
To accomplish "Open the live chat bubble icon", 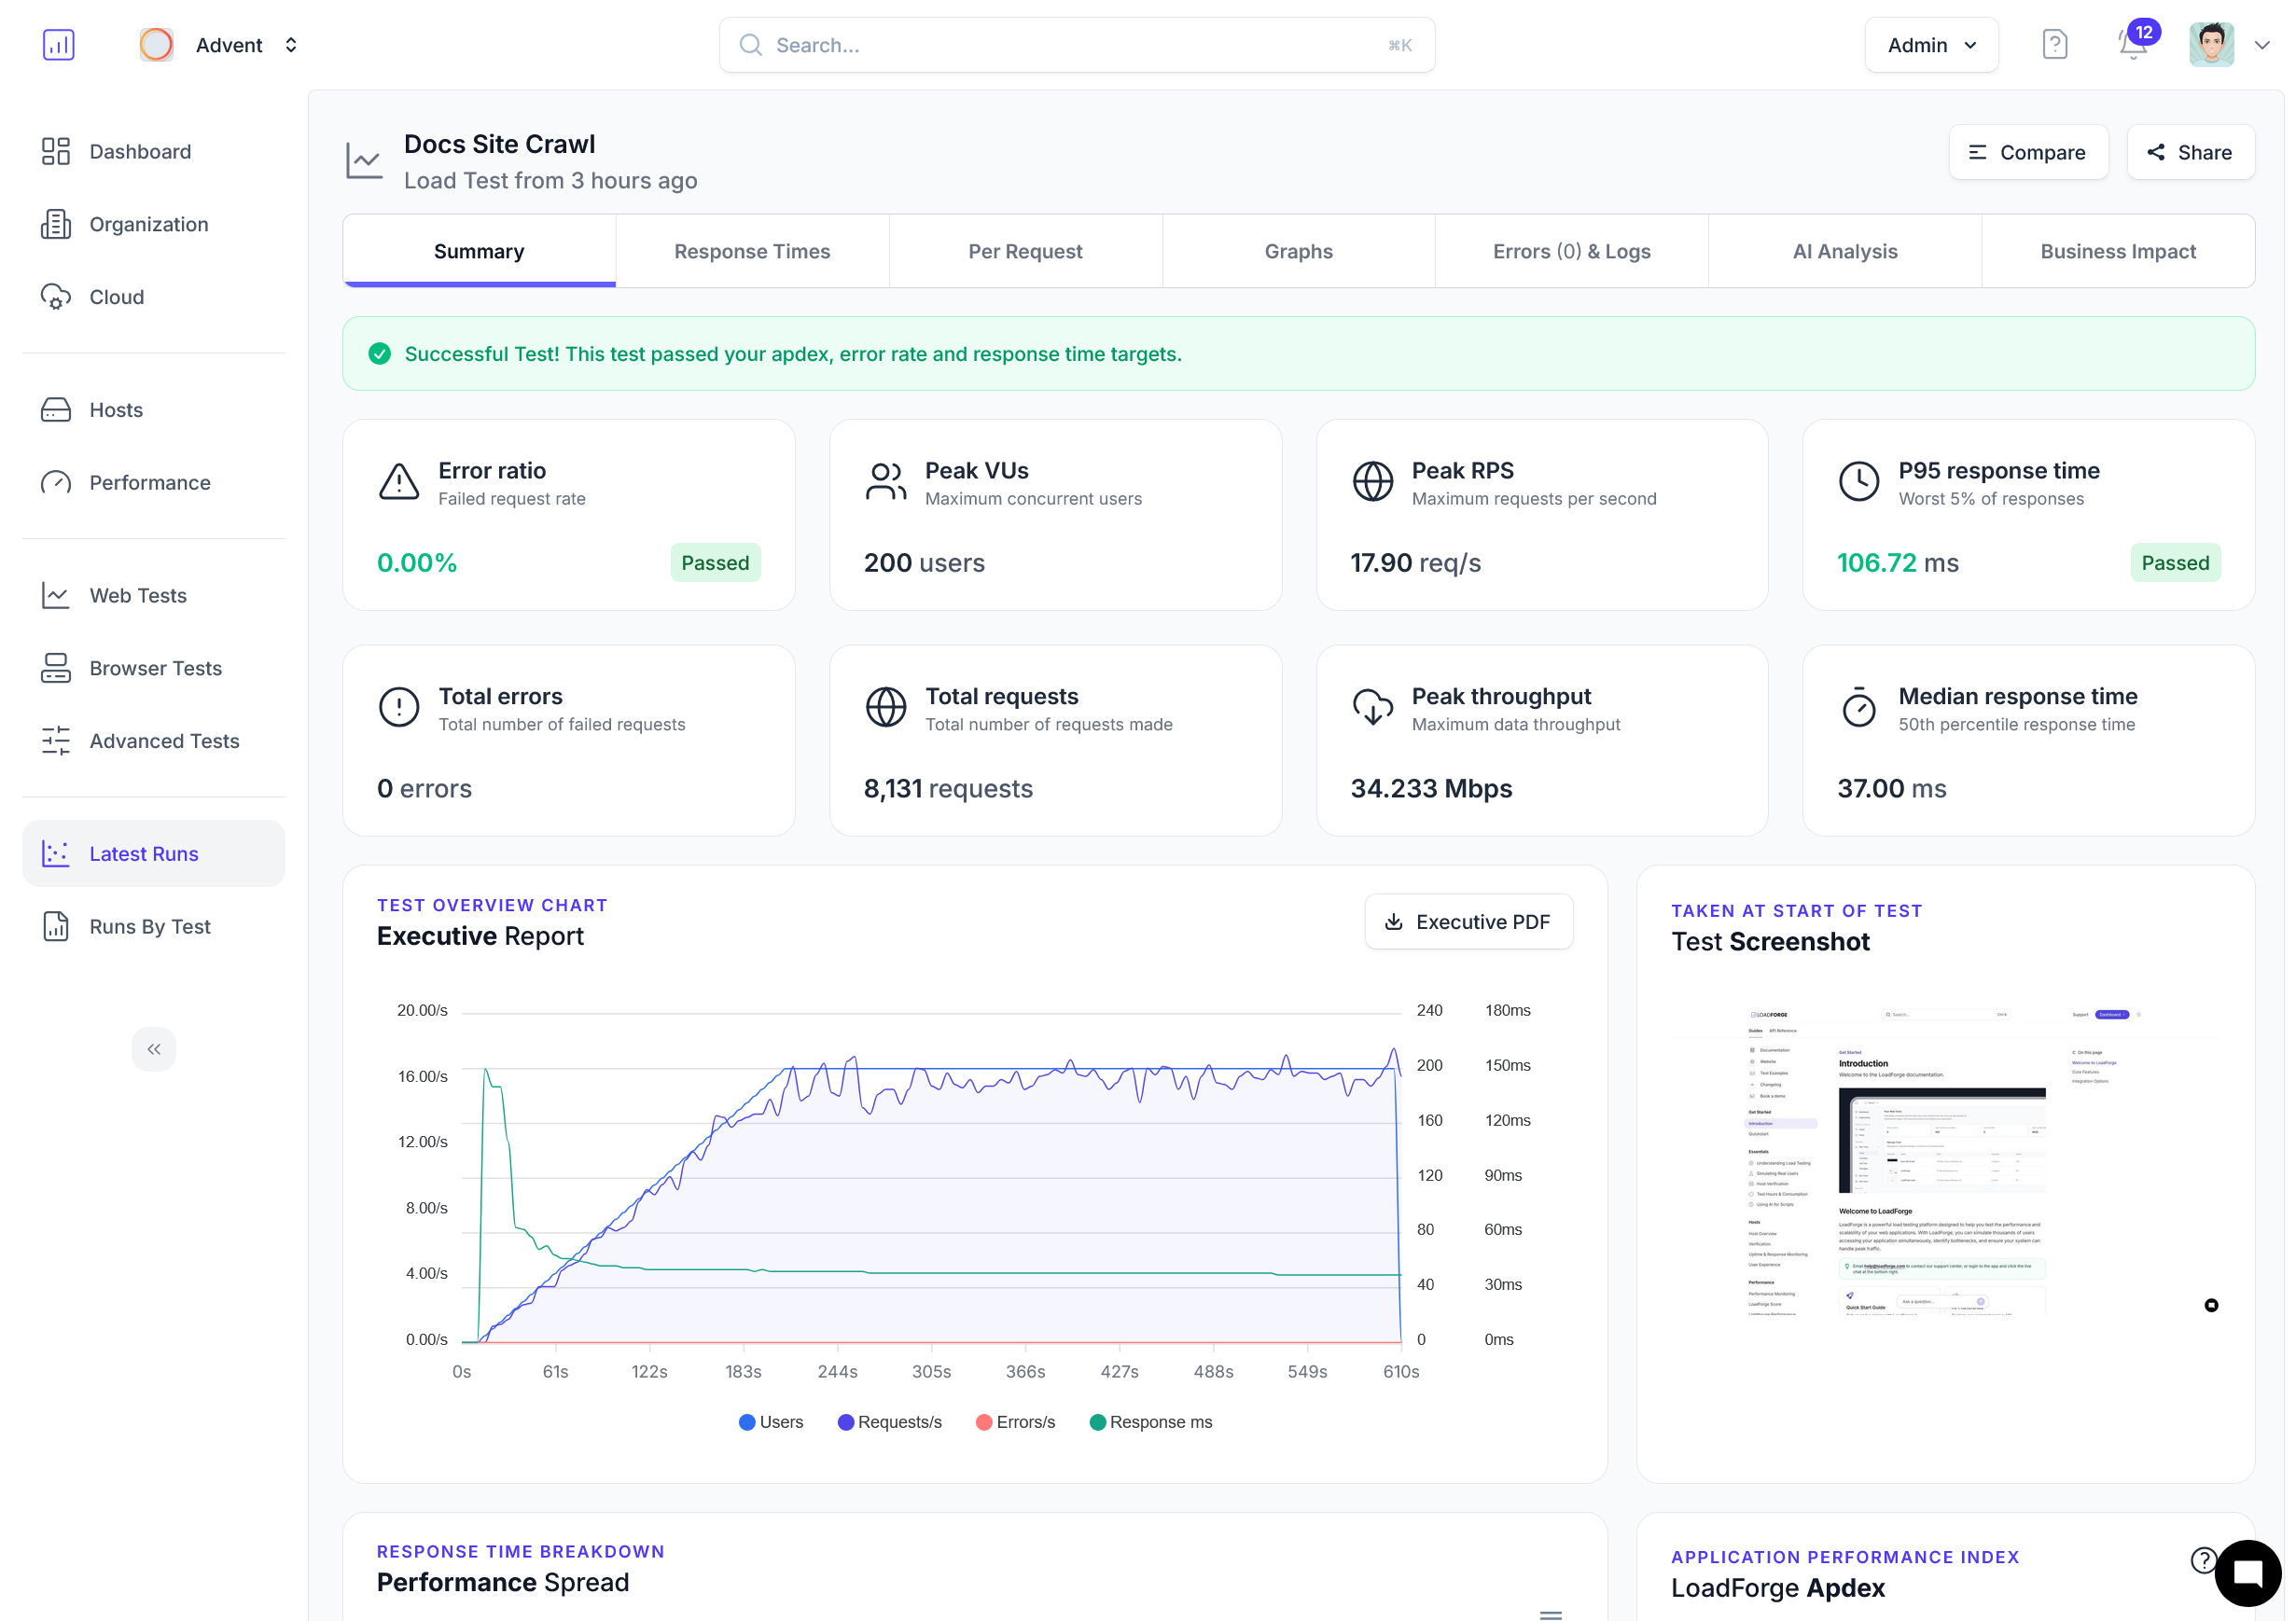I will tap(2247, 1573).
